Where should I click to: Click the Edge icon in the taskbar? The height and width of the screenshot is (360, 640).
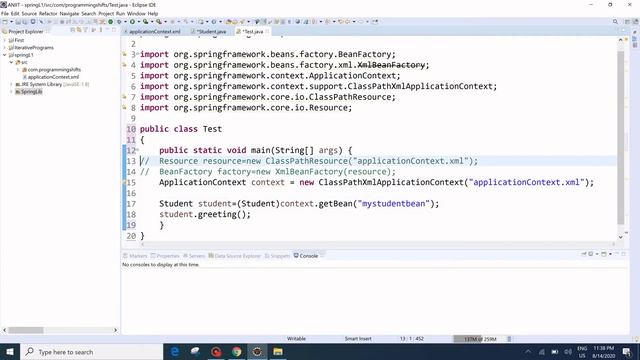pos(175,351)
